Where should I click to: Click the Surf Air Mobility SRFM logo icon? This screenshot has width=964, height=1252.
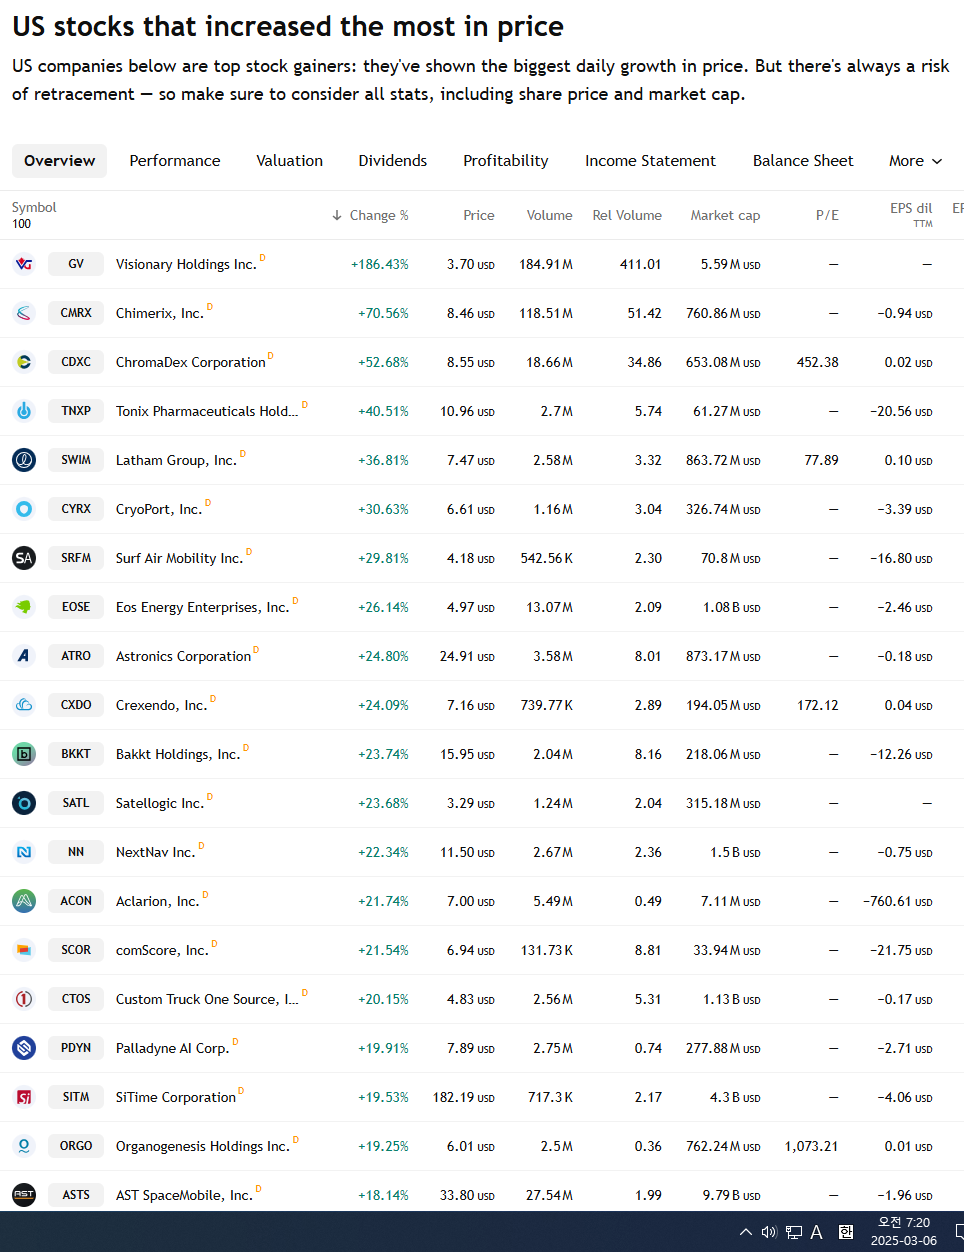[24, 558]
